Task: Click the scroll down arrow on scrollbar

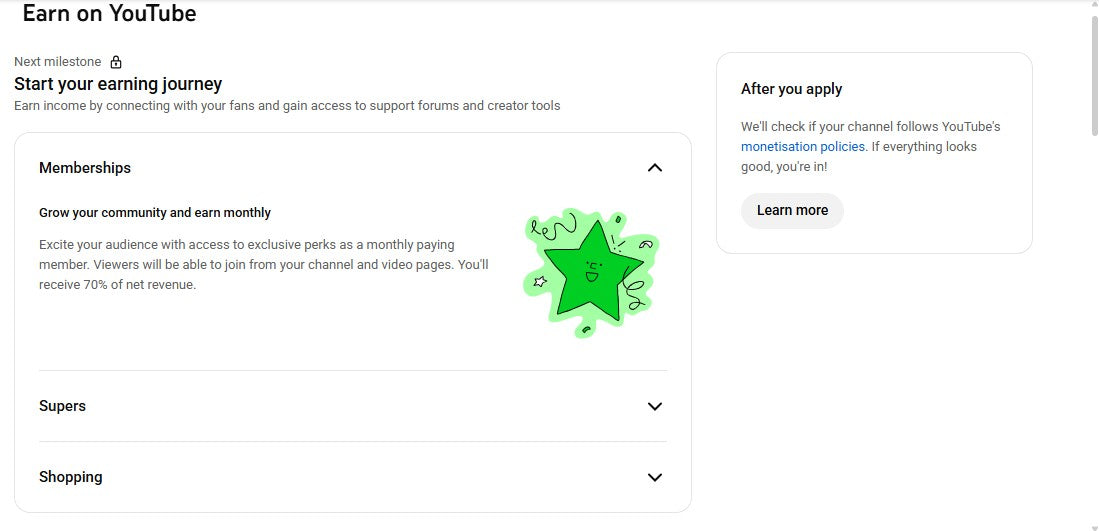Action: [x=1092, y=525]
